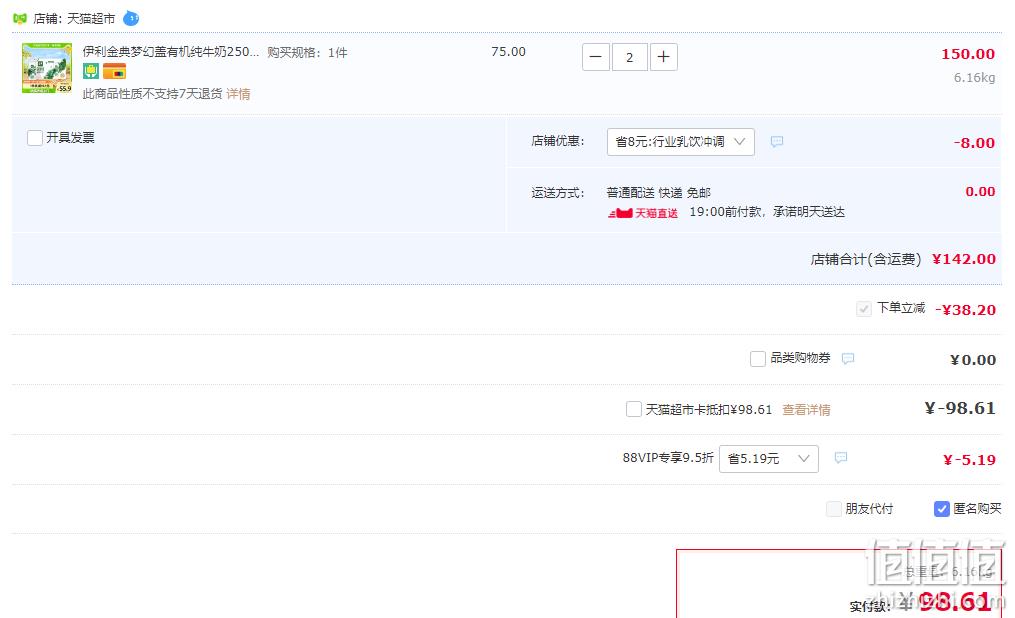
Task: Click the -¥38.20 instant reduction amount
Action: (965, 309)
